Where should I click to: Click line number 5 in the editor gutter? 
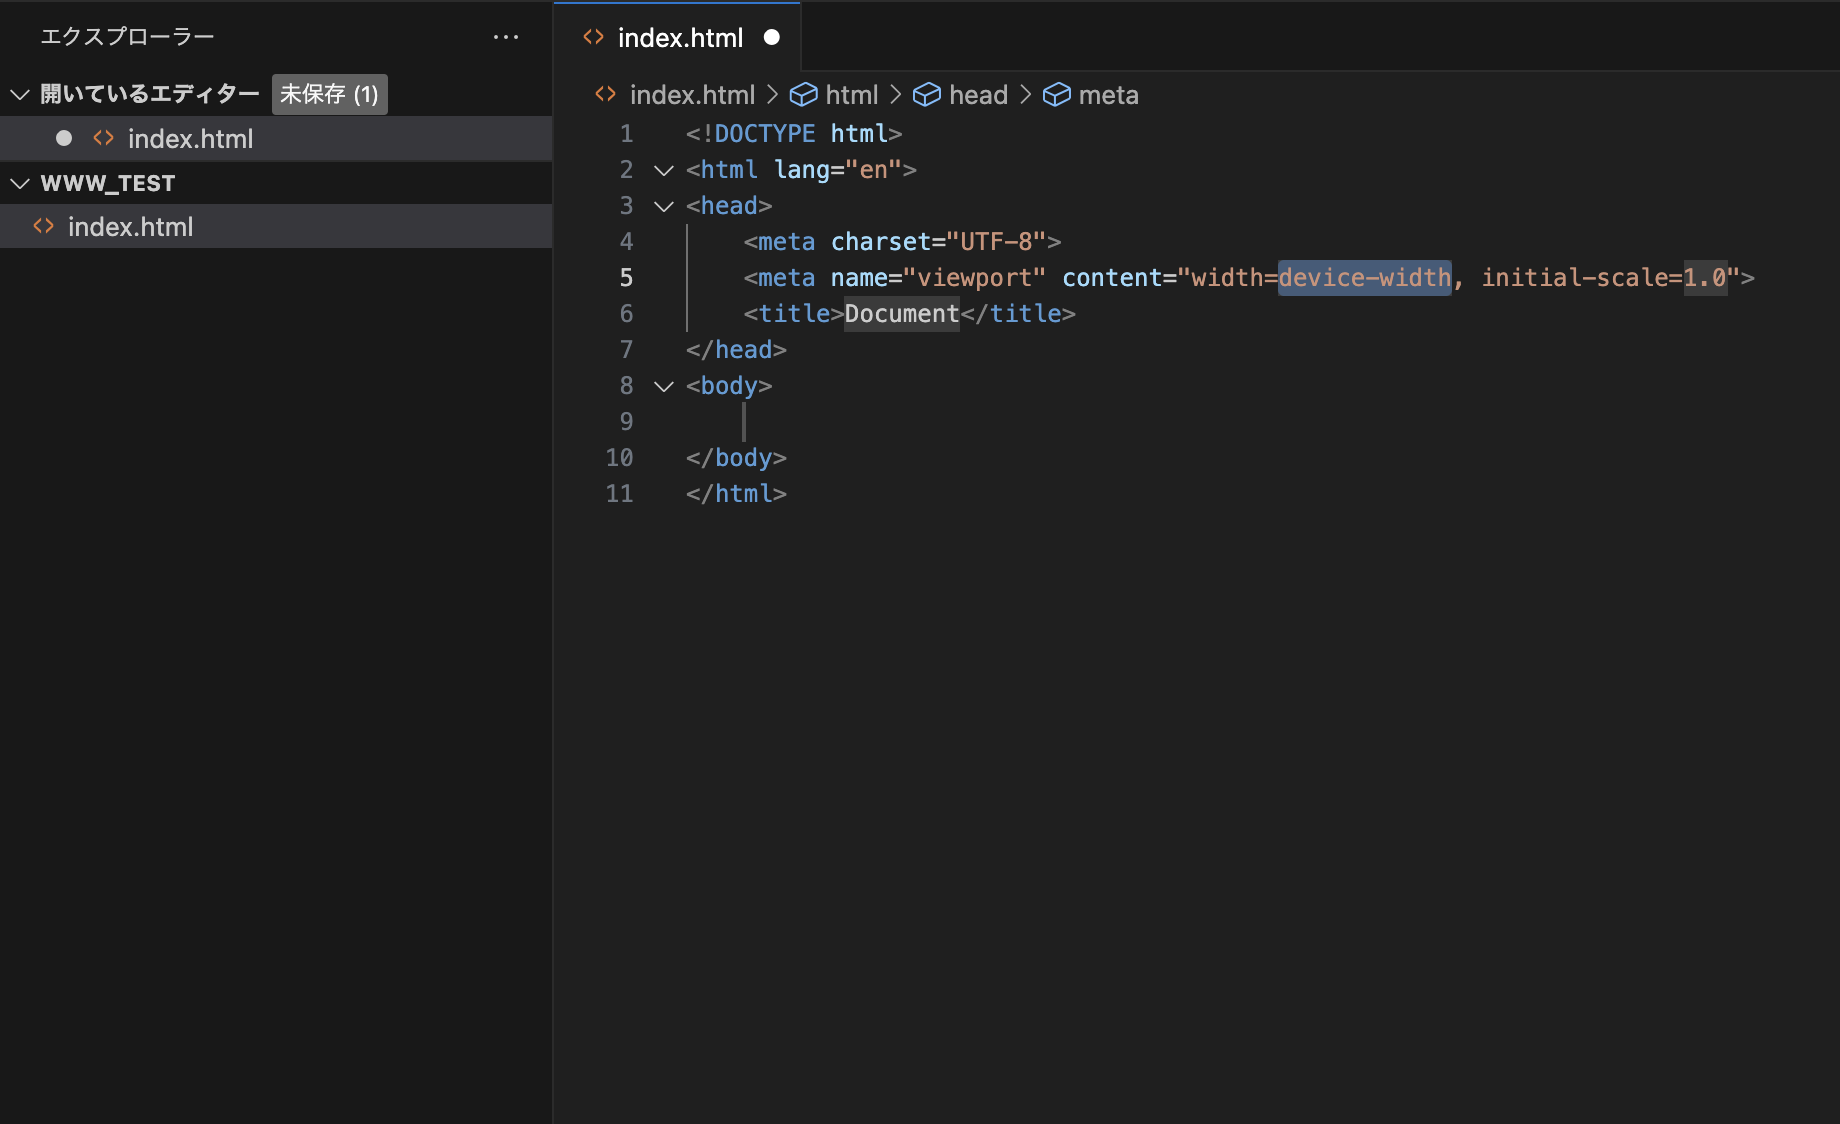pos(626,277)
